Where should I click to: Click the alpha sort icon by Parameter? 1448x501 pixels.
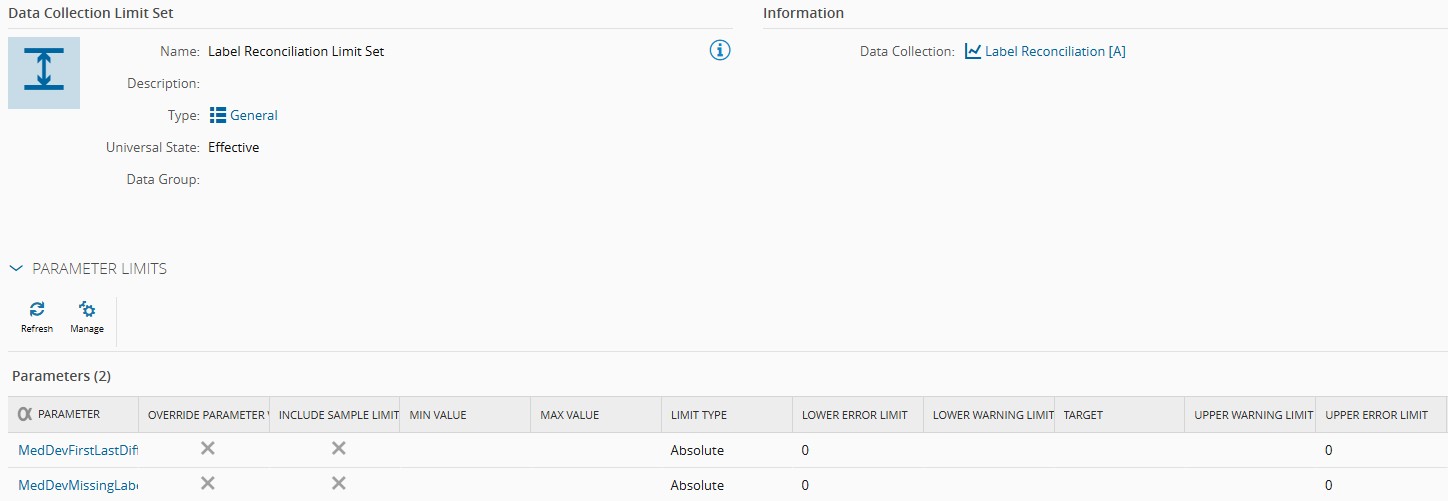coord(26,414)
